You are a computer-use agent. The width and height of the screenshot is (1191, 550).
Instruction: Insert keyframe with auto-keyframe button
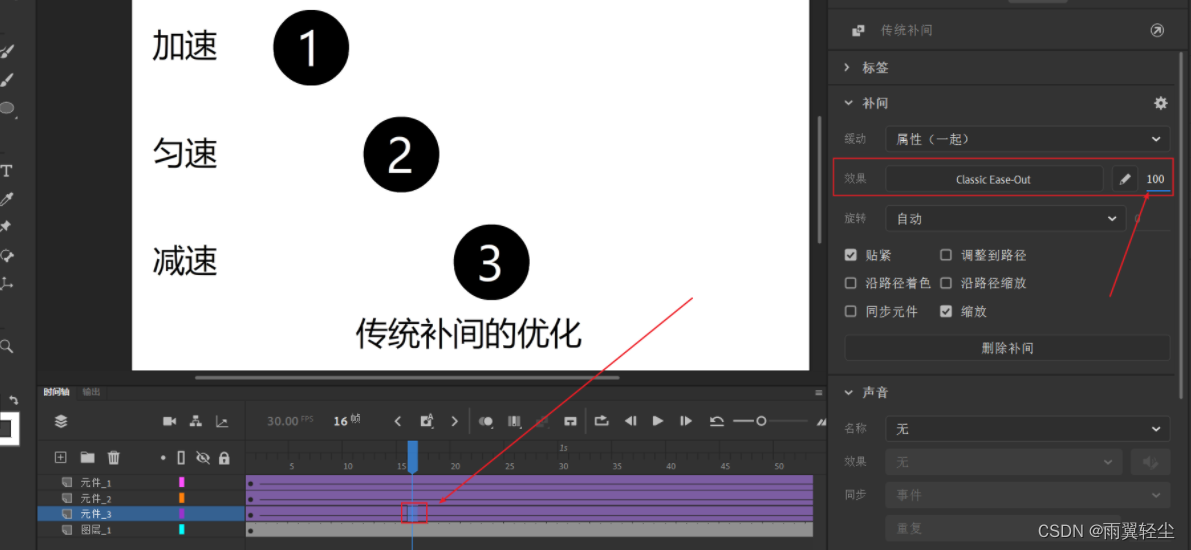click(427, 421)
